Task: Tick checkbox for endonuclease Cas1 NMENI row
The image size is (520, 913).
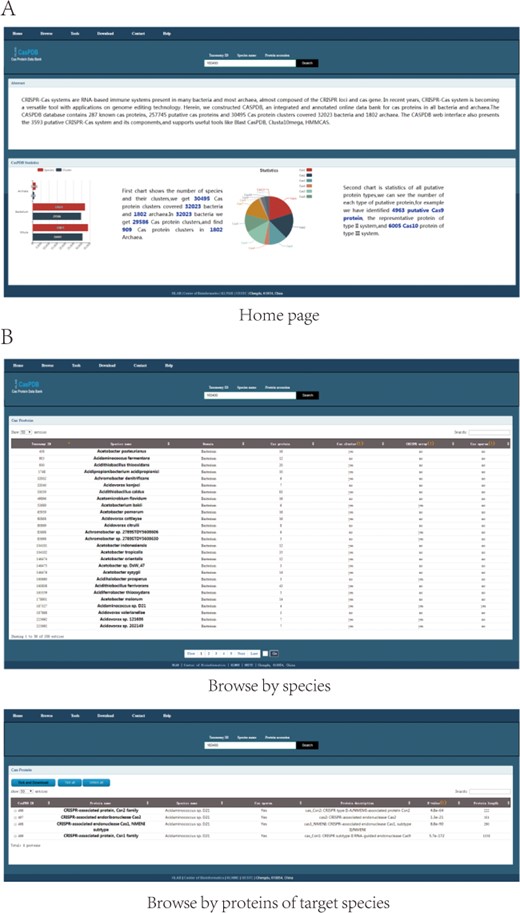Action: click(14, 824)
